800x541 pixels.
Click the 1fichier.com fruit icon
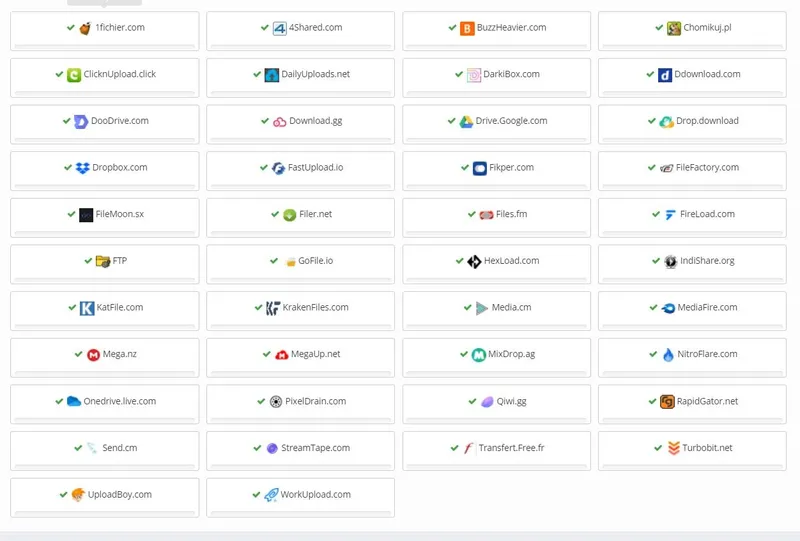point(85,28)
